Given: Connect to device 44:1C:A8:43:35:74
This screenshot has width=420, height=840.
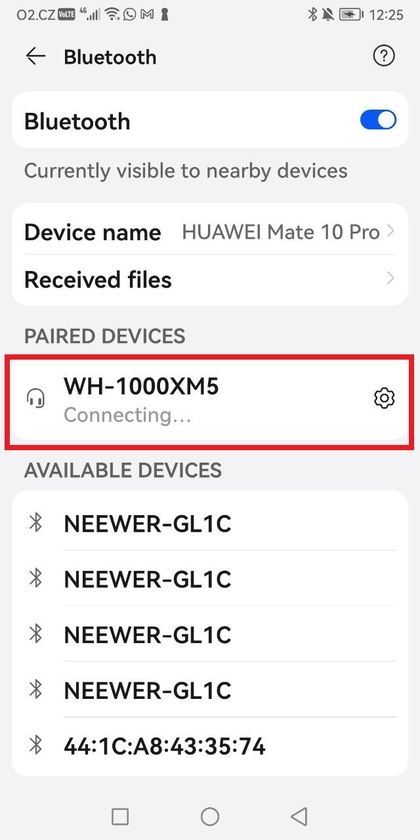Looking at the screenshot, I should pos(210,745).
